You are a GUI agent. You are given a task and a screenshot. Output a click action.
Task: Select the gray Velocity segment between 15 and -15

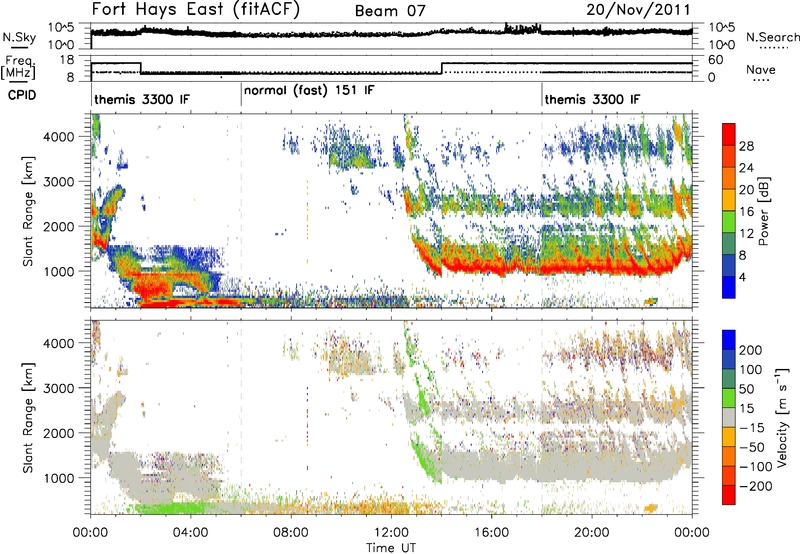tap(729, 417)
